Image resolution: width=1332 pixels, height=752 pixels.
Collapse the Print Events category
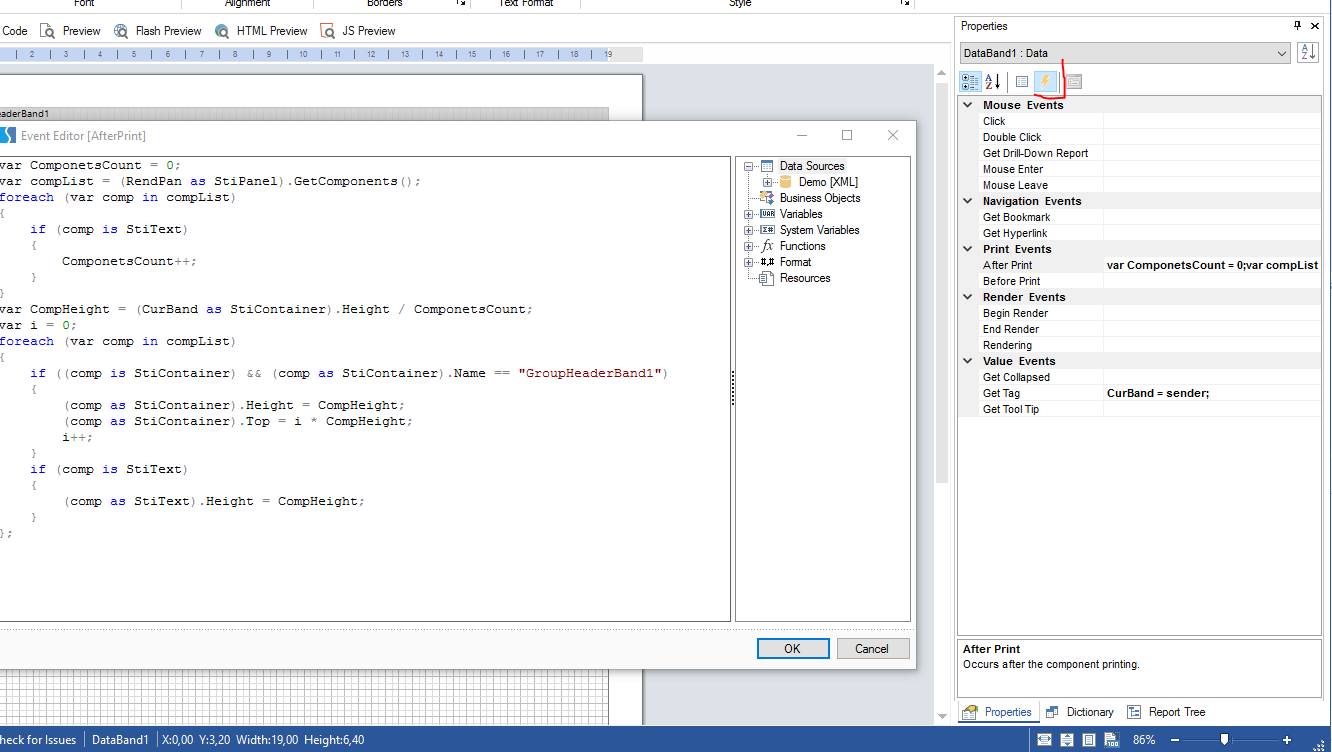[967, 249]
